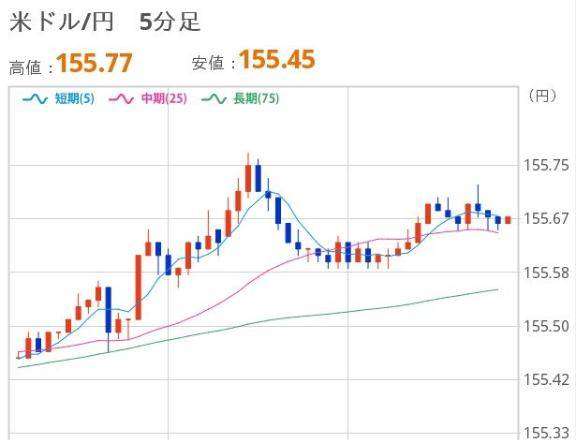Viewport: 576px width, 440px height.
Task: Click the (円) unit label
Action: click(542, 96)
